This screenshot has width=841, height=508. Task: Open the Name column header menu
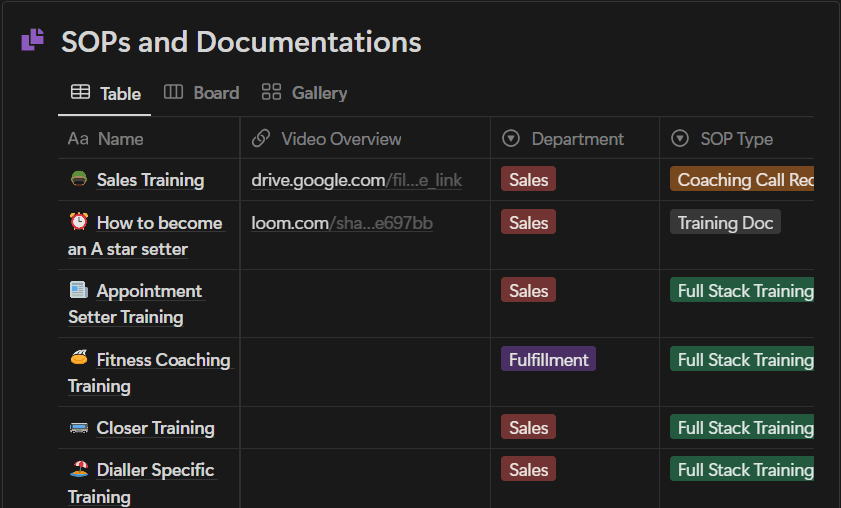pos(149,139)
